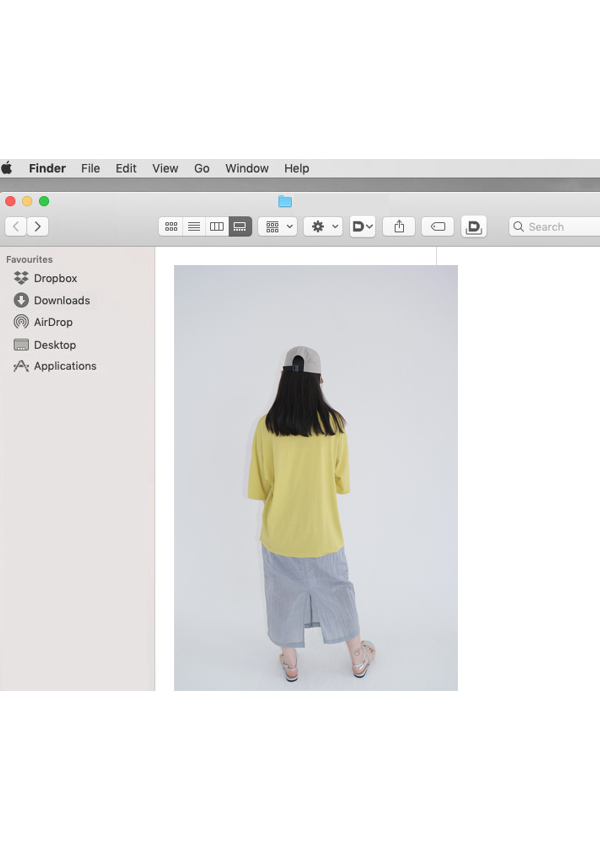Screen dimensions: 600x850
Task: Switch to icon view in toolbar
Action: (171, 227)
